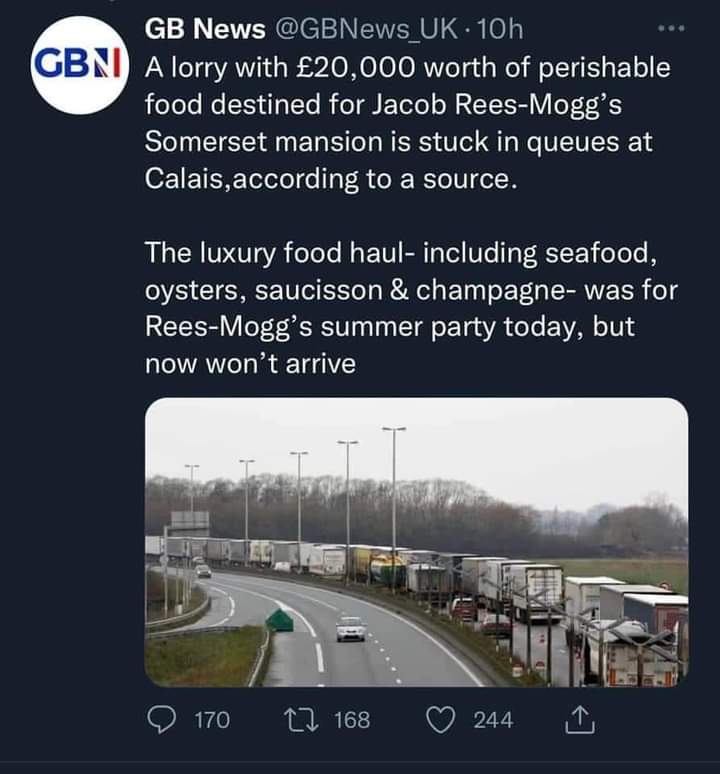Open the GBN profile avatar

point(80,67)
